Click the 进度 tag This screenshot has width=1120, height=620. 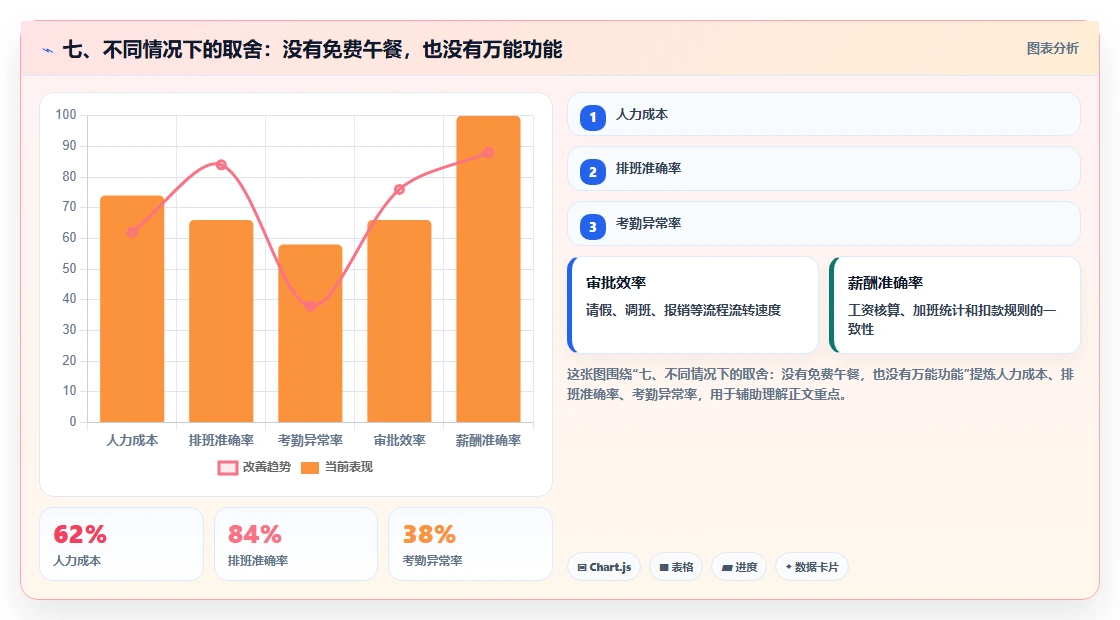click(x=739, y=567)
